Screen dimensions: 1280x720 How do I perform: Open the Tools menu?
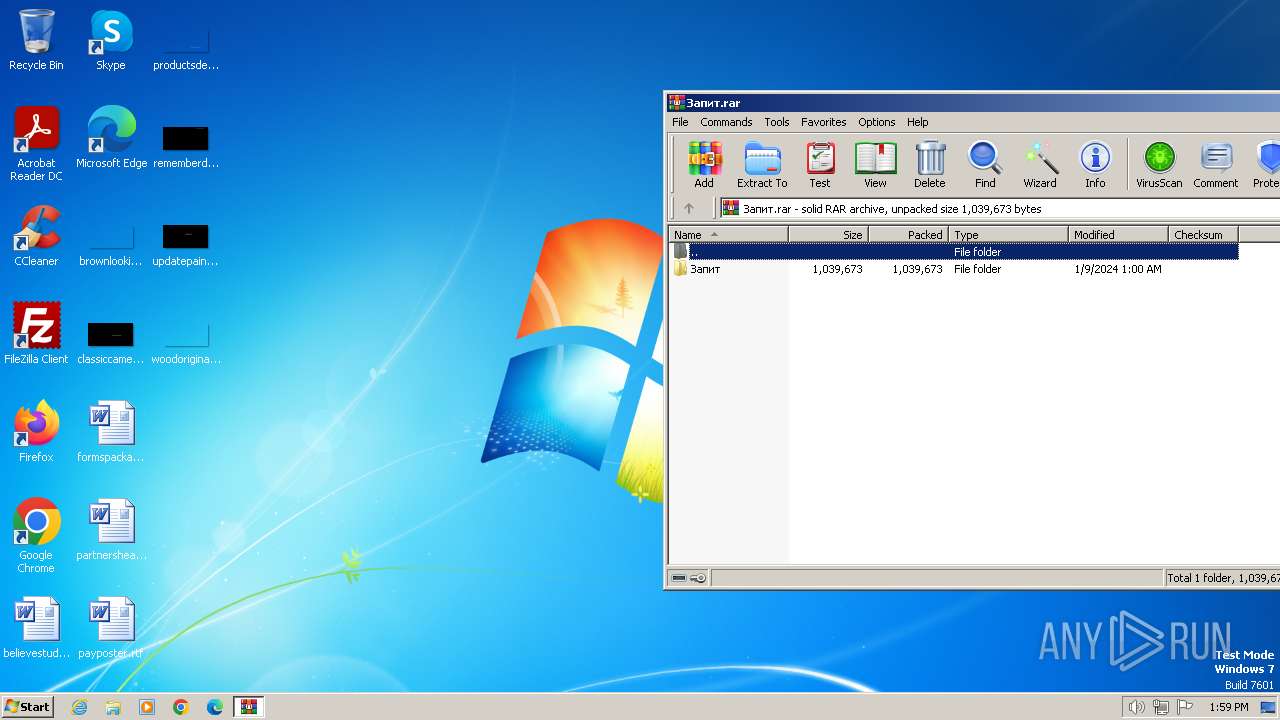[x=777, y=122]
